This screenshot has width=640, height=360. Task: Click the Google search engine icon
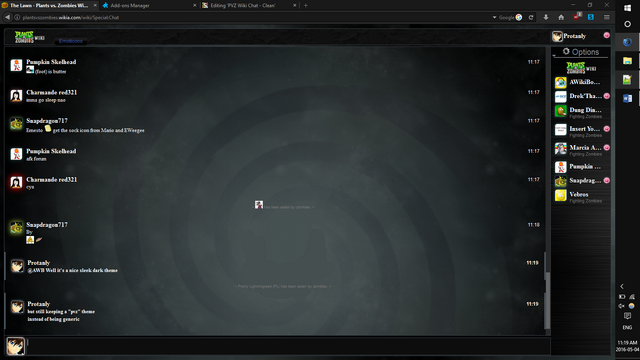pyautogui.click(x=519, y=17)
